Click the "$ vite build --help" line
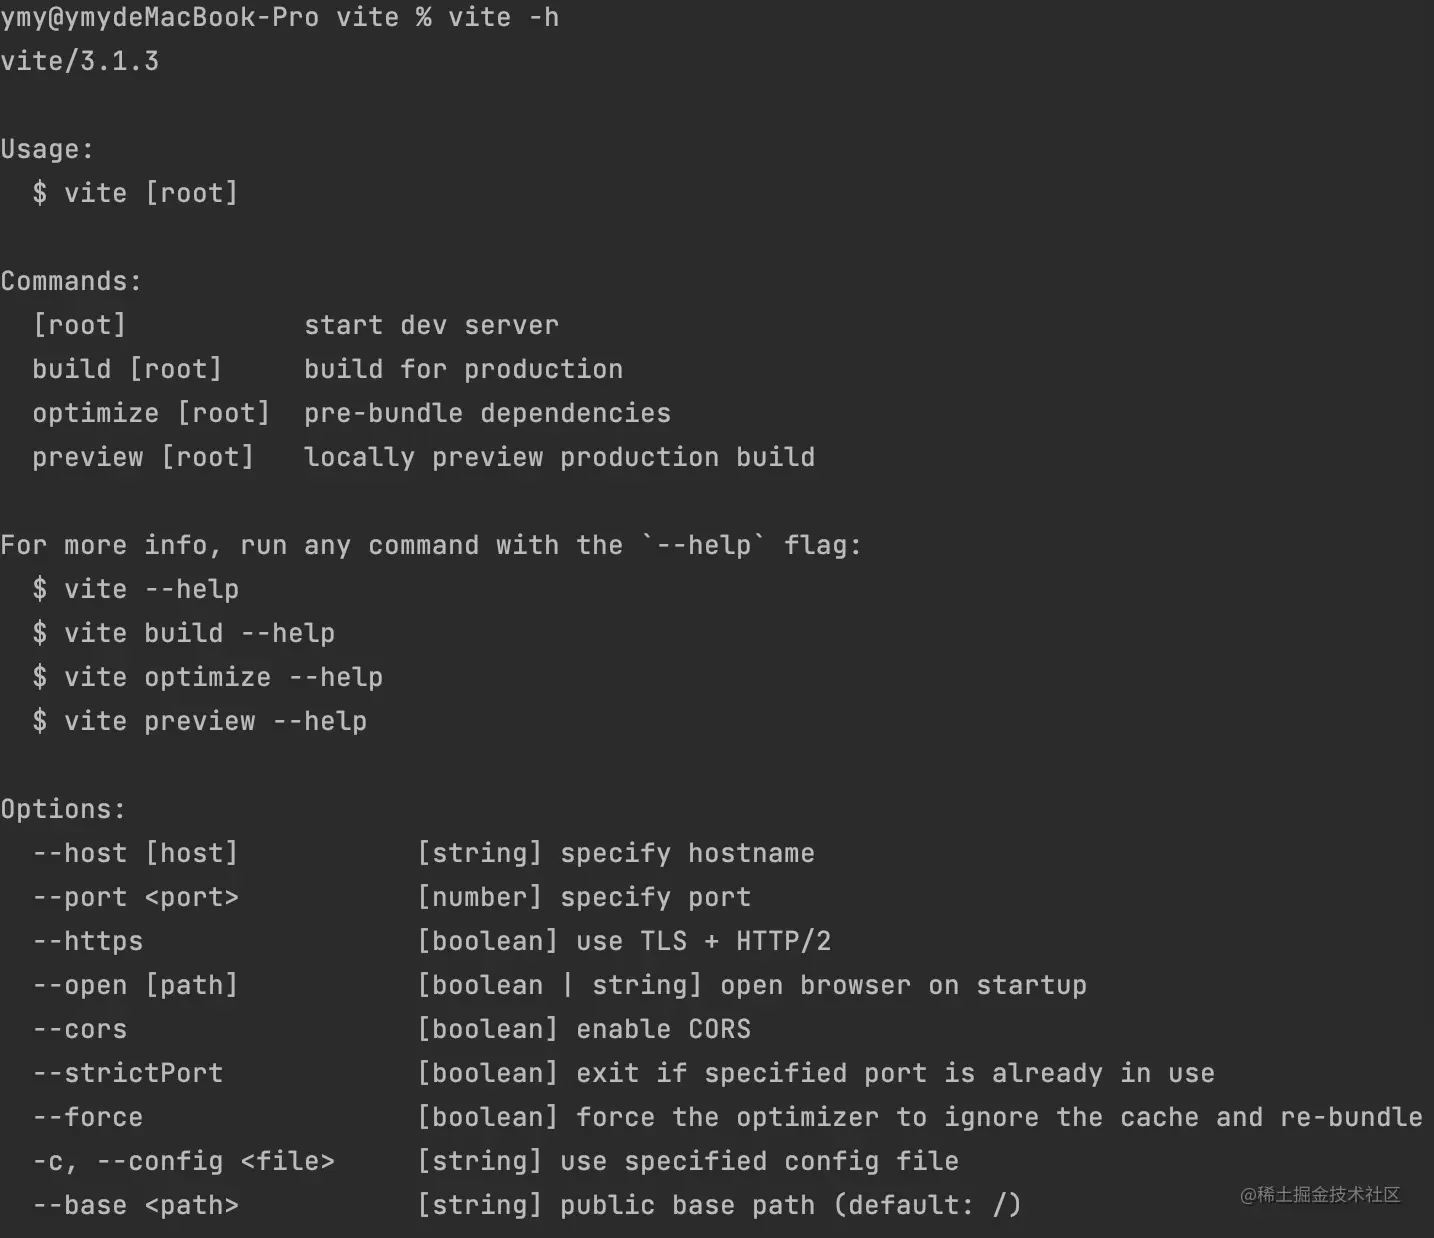Image resolution: width=1434 pixels, height=1238 pixels. click(184, 634)
